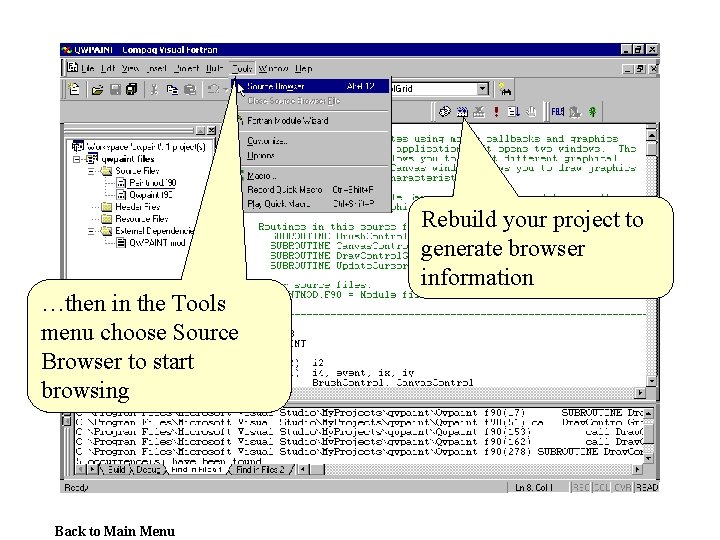Open the Build menu
Viewport: 720px width, 540px height.
(x=214, y=68)
